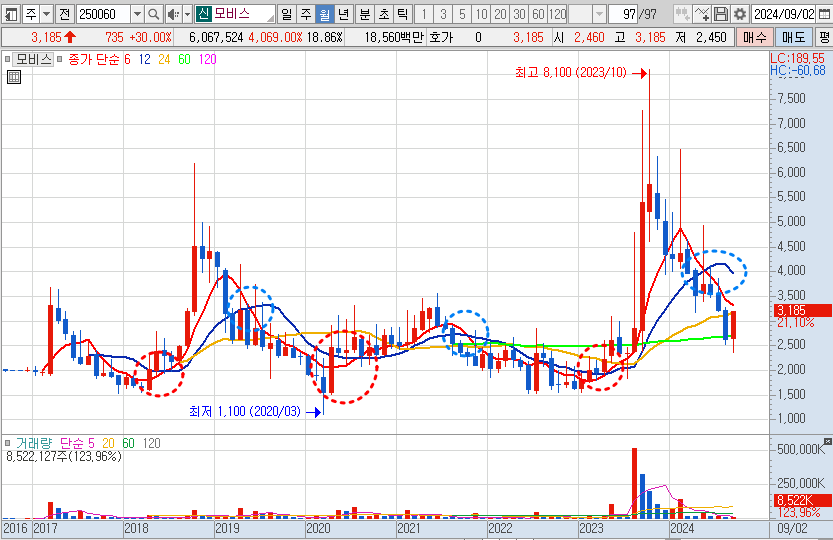Viewport: 833px width, 540px height.
Task: Click volume average legend 단순 5
Action: (x=77, y=443)
